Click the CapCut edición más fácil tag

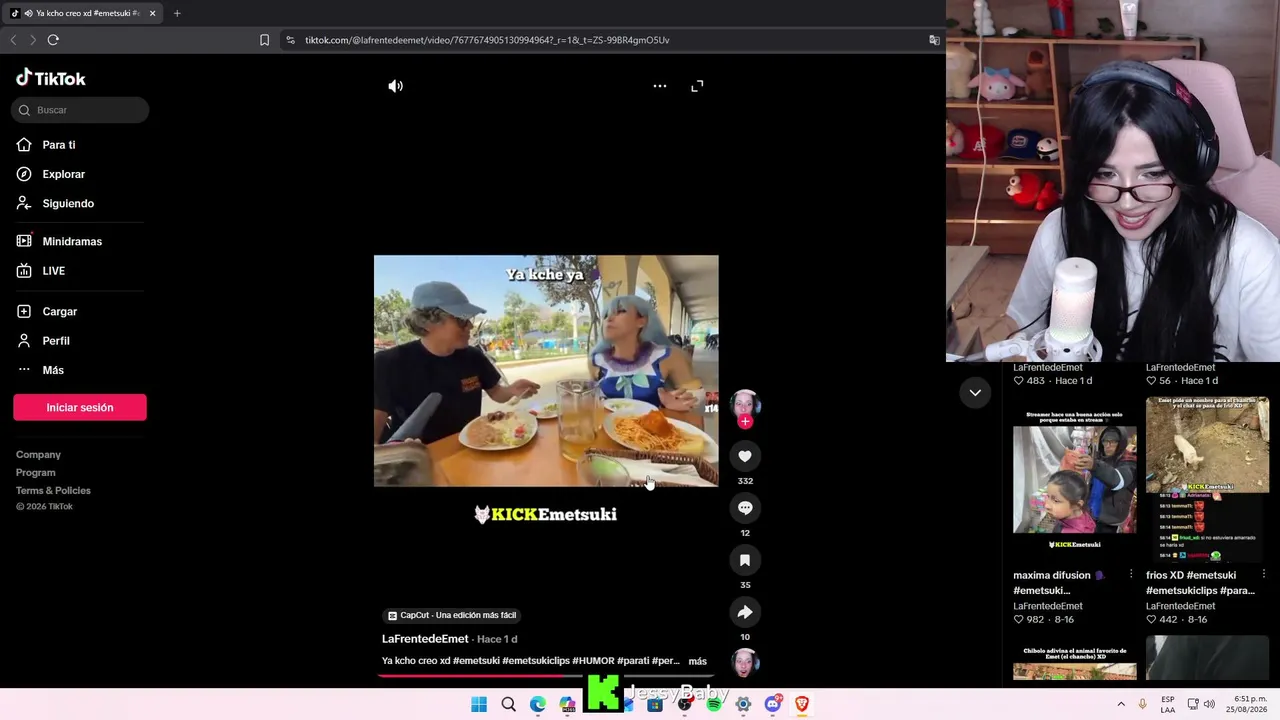coord(452,615)
